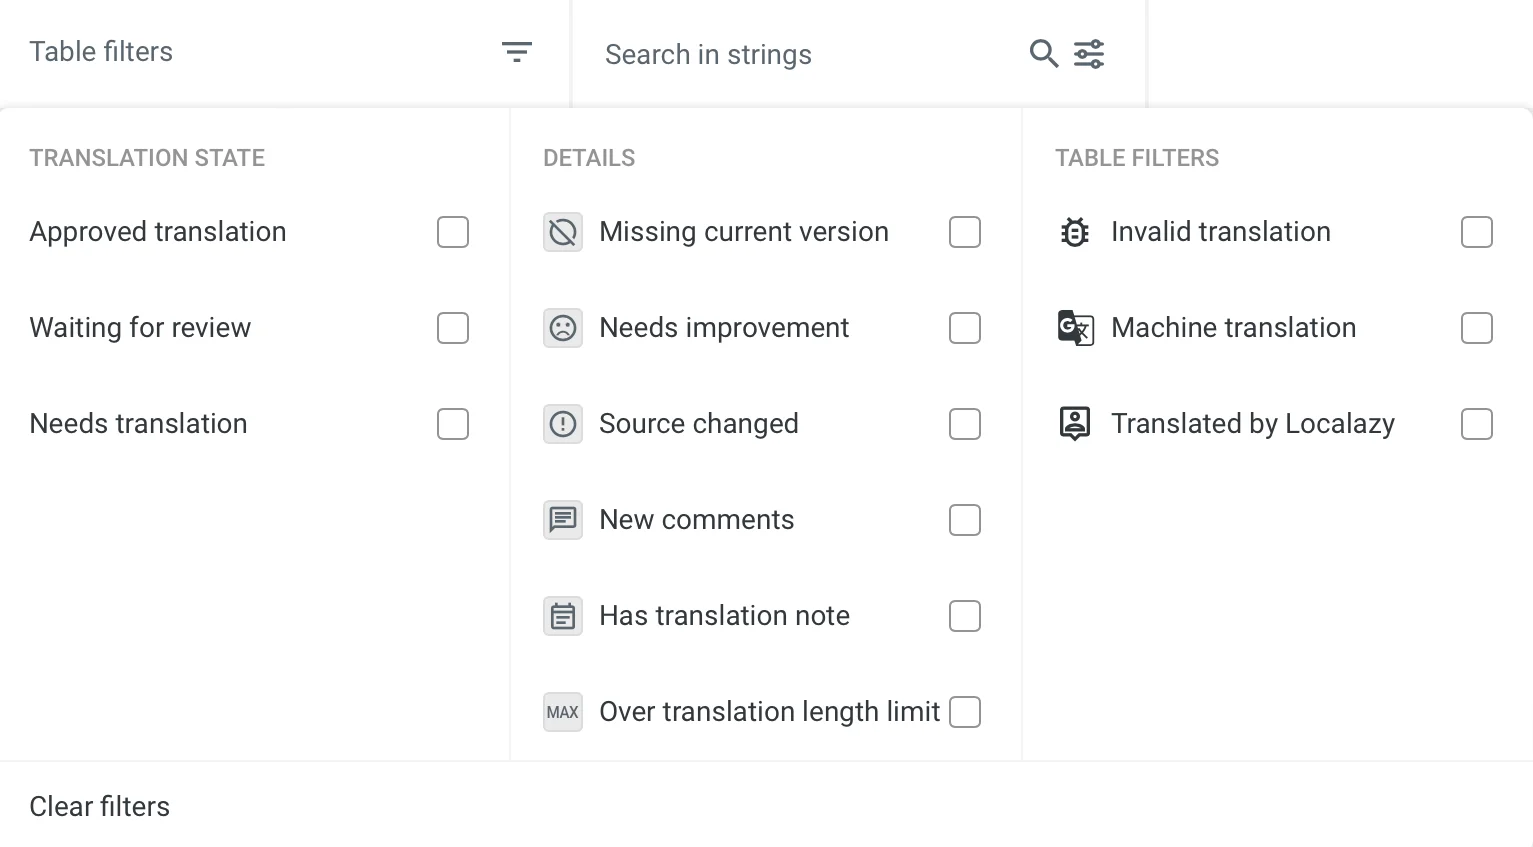
Task: Select the Over translation length limit checkbox
Action: click(965, 712)
